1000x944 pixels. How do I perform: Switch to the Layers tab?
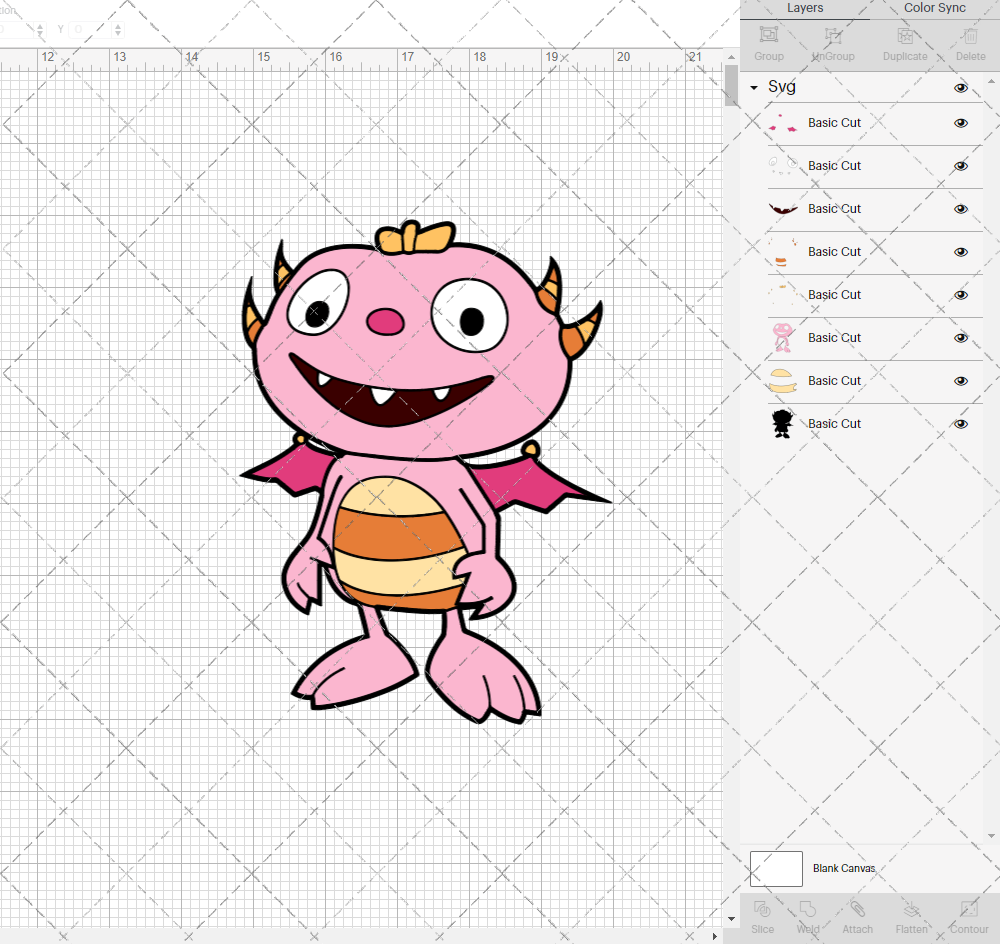[x=805, y=8]
